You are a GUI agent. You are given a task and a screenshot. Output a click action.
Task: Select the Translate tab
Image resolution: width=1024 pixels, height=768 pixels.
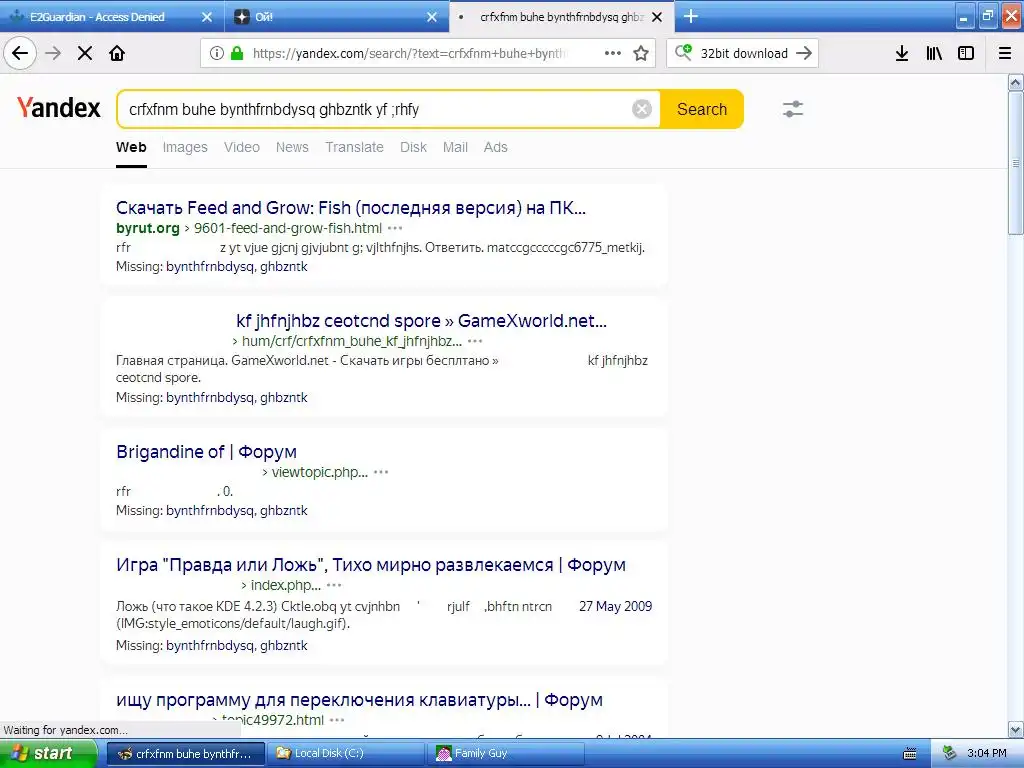pyautogui.click(x=355, y=148)
